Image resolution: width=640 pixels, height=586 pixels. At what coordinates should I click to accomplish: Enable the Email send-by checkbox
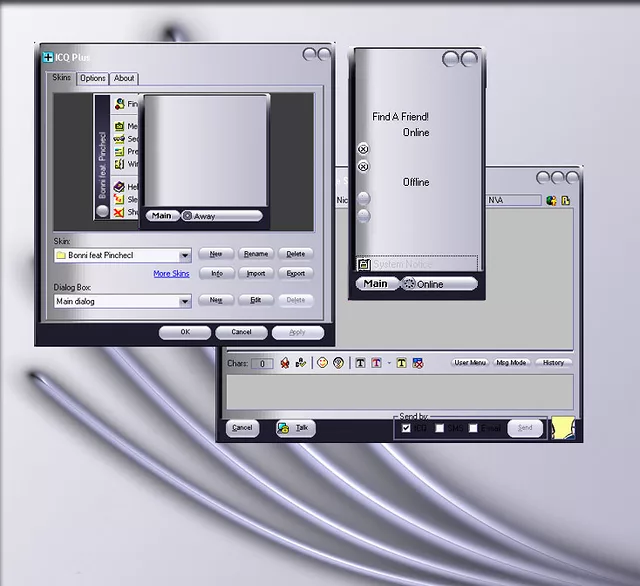473,428
